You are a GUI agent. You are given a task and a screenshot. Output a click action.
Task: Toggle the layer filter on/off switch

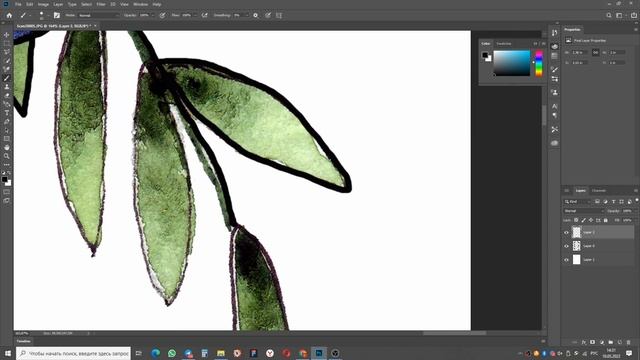coord(637,200)
